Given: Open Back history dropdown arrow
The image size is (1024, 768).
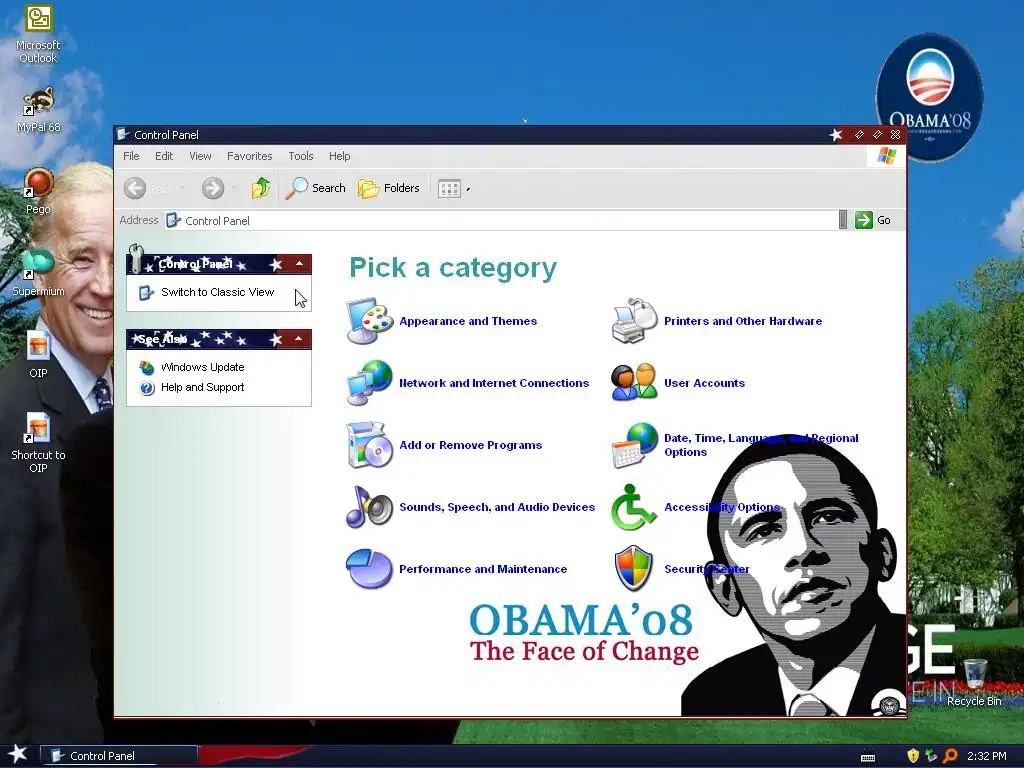Looking at the screenshot, I should (182, 188).
